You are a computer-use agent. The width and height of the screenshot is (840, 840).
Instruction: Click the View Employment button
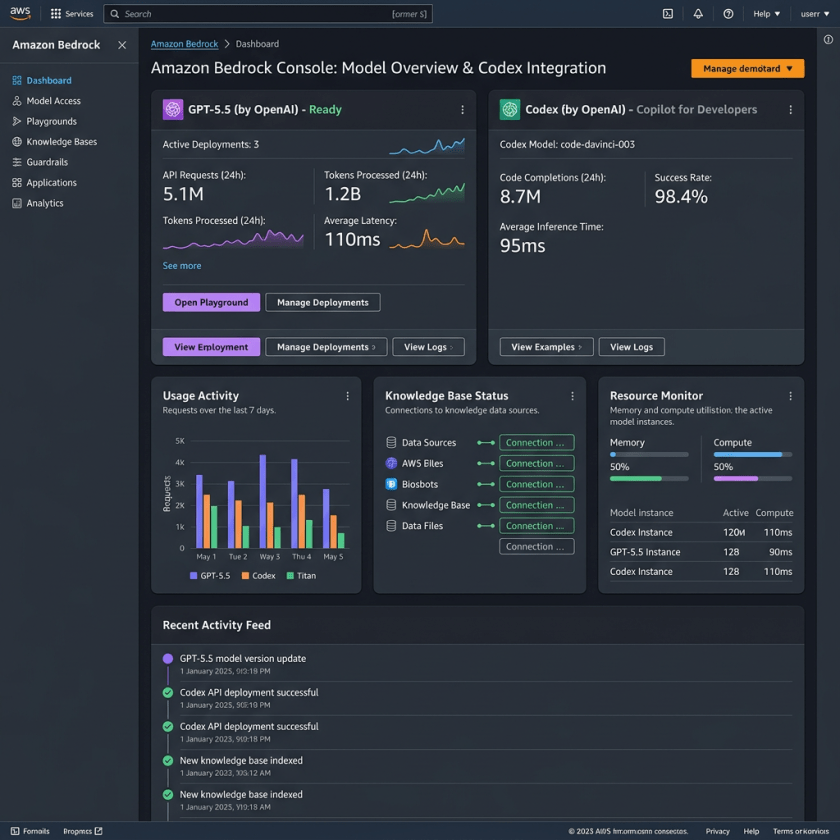(x=211, y=347)
